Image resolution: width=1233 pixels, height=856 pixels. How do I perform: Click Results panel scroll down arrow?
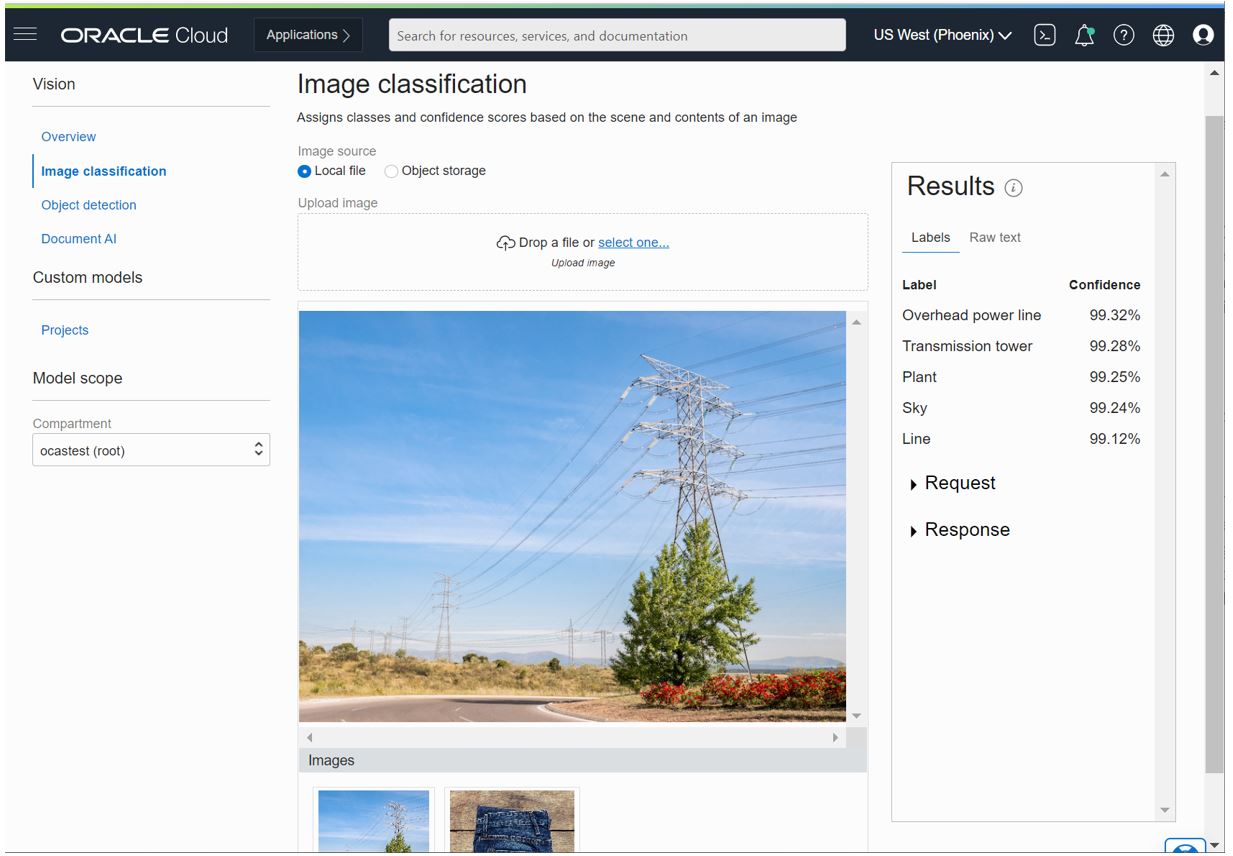point(1164,810)
